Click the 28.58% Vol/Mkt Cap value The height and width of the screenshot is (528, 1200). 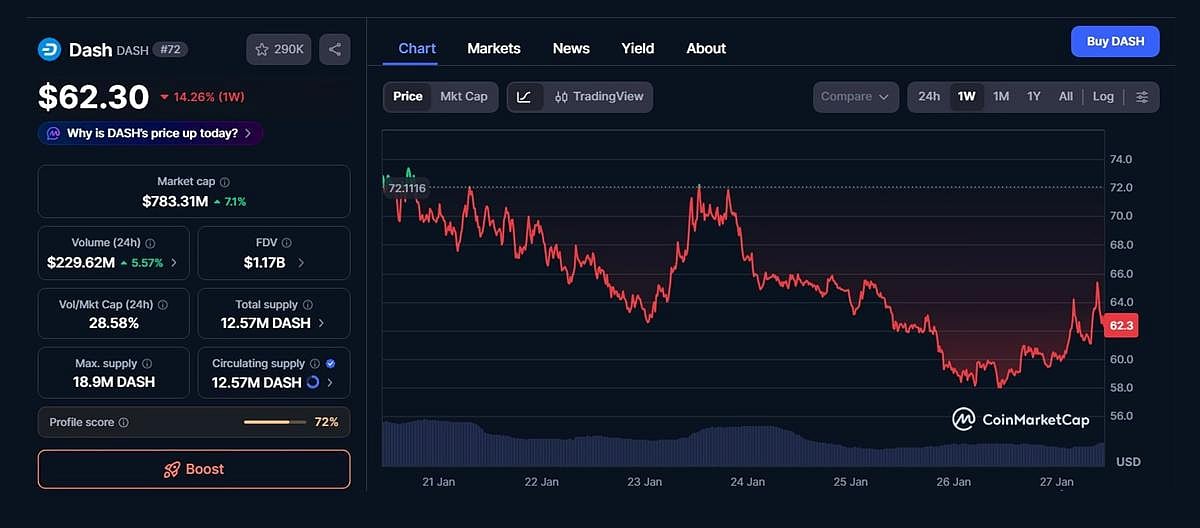pyautogui.click(x=113, y=323)
